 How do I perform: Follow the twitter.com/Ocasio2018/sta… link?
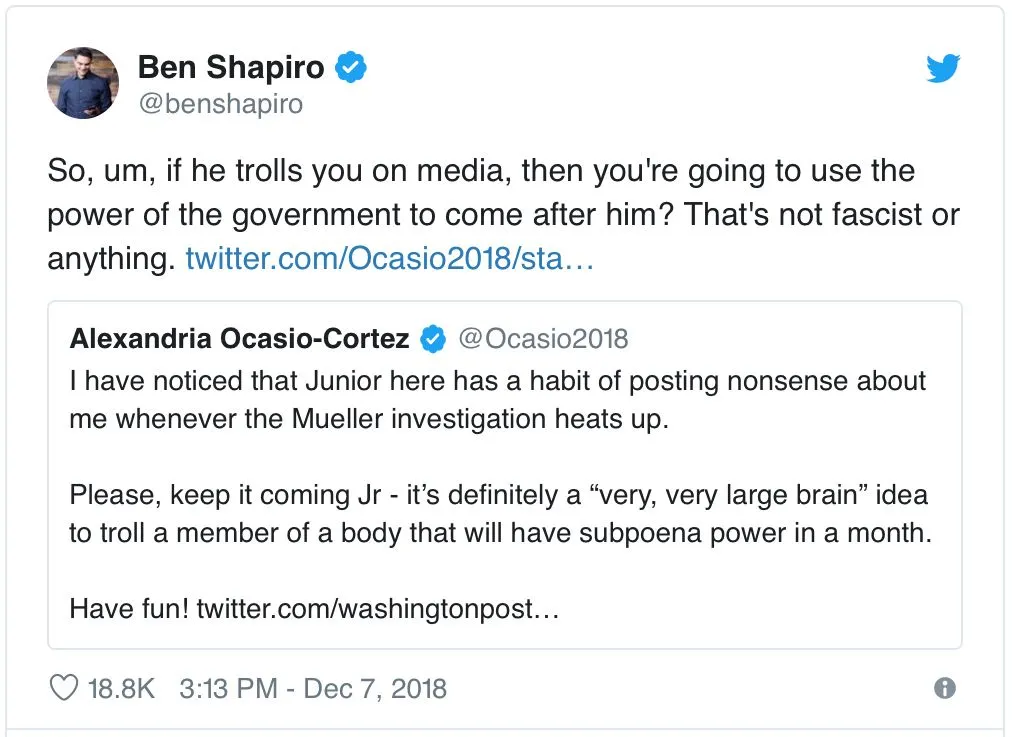(390, 260)
